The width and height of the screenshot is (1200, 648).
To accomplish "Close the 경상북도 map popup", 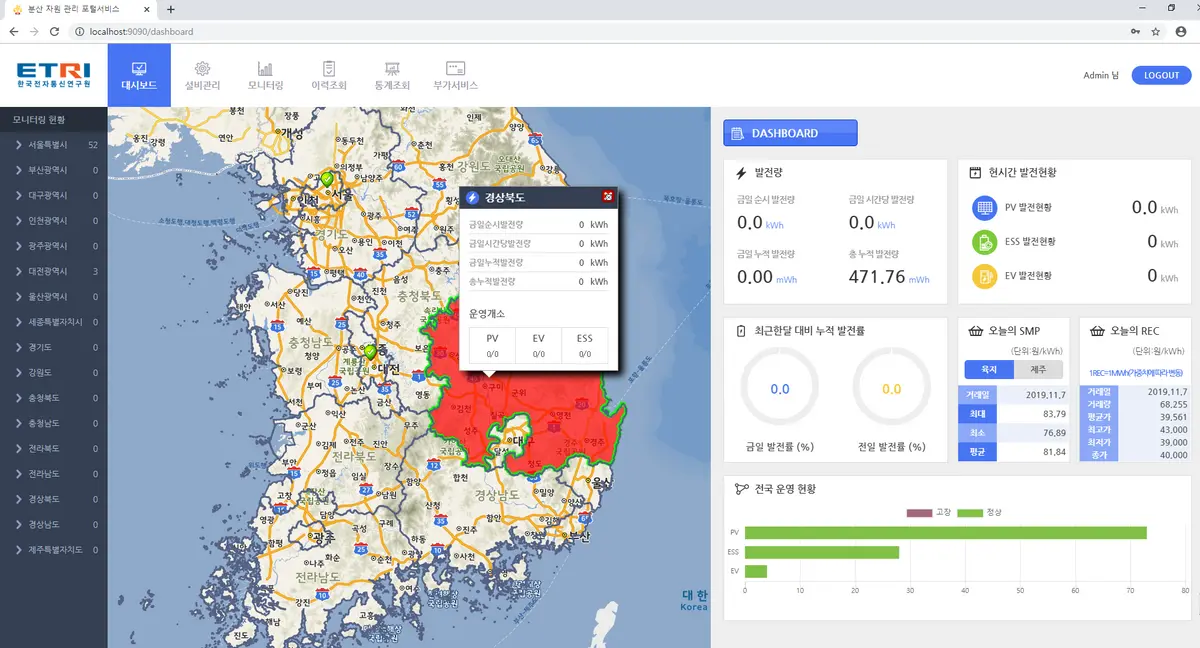I will coord(608,197).
